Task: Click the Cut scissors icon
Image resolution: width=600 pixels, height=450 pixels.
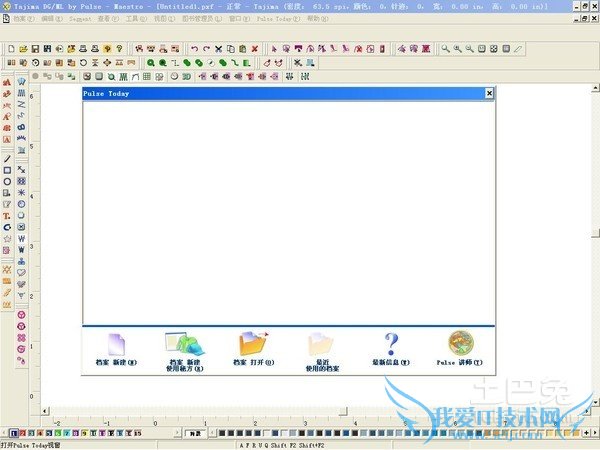Action: (218, 49)
